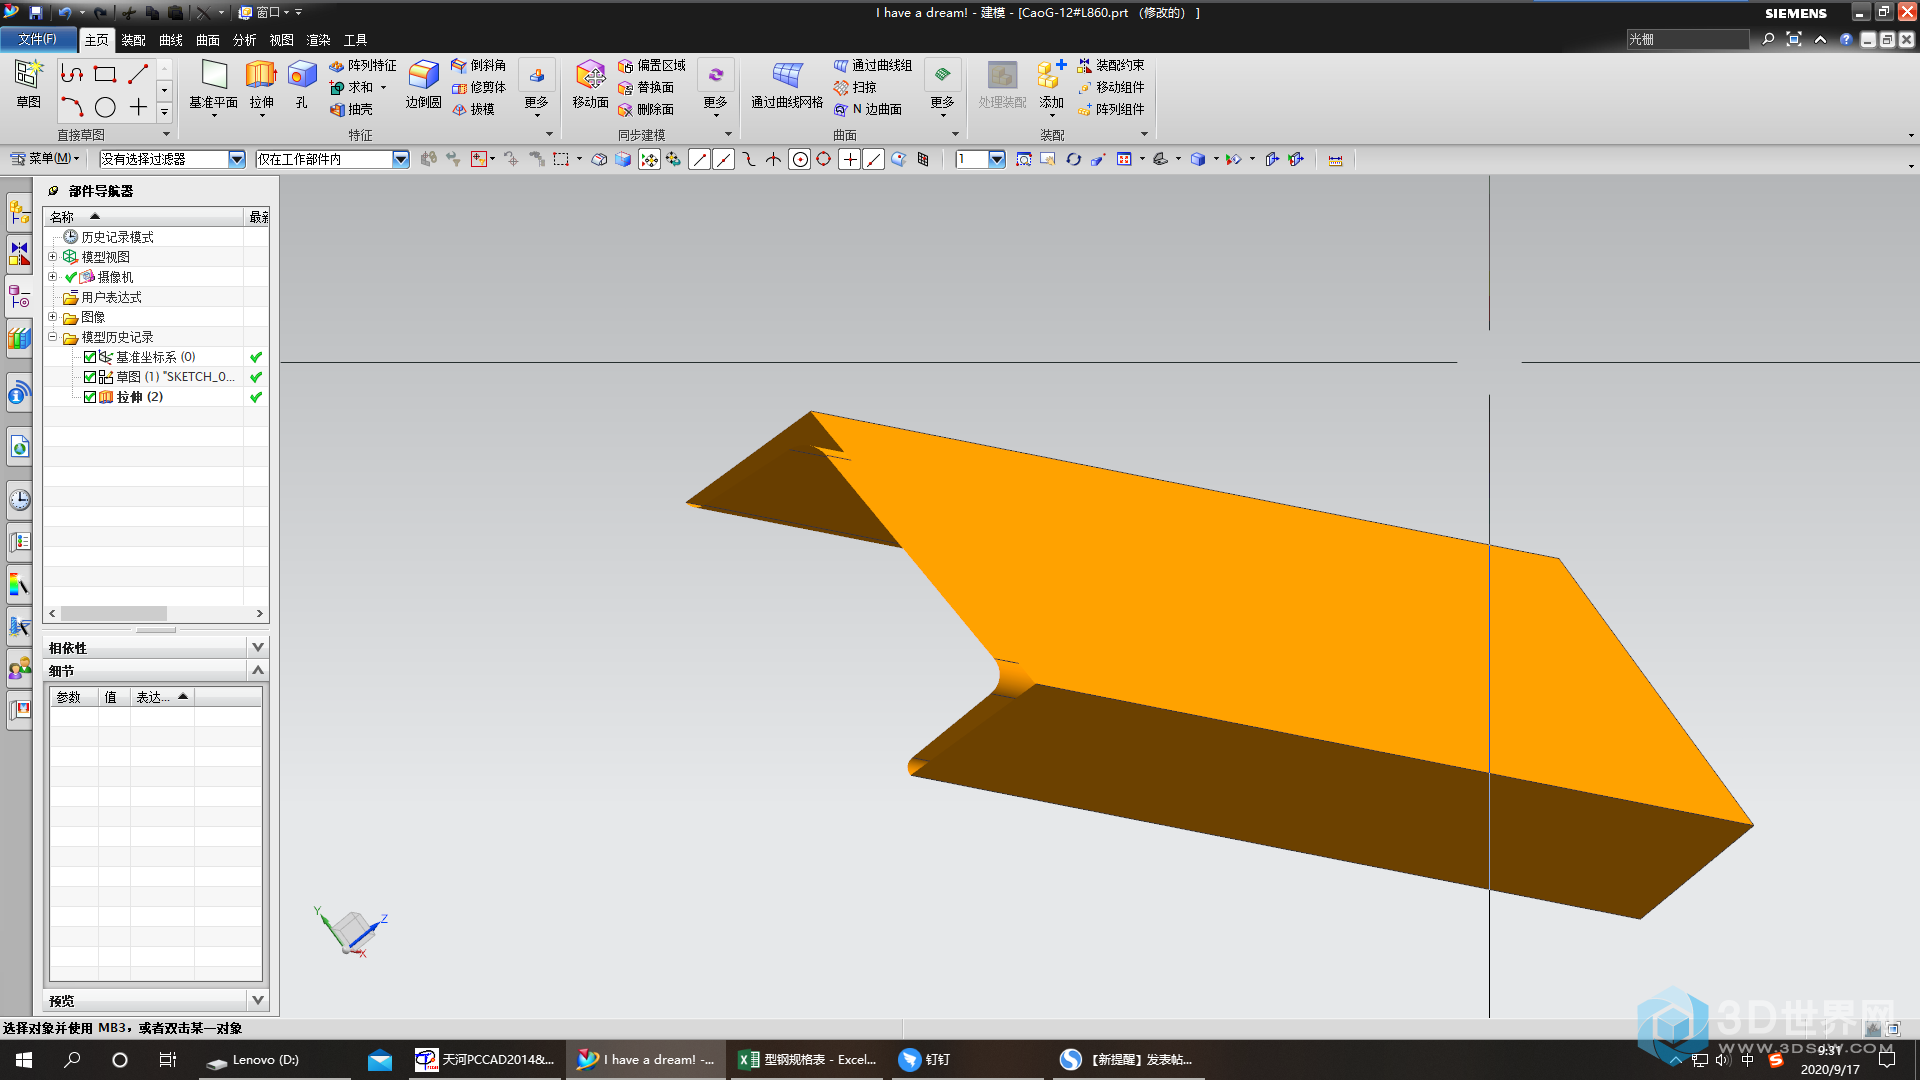Select the line sketch tool
Image resolution: width=1920 pixels, height=1080 pixels.
point(138,74)
